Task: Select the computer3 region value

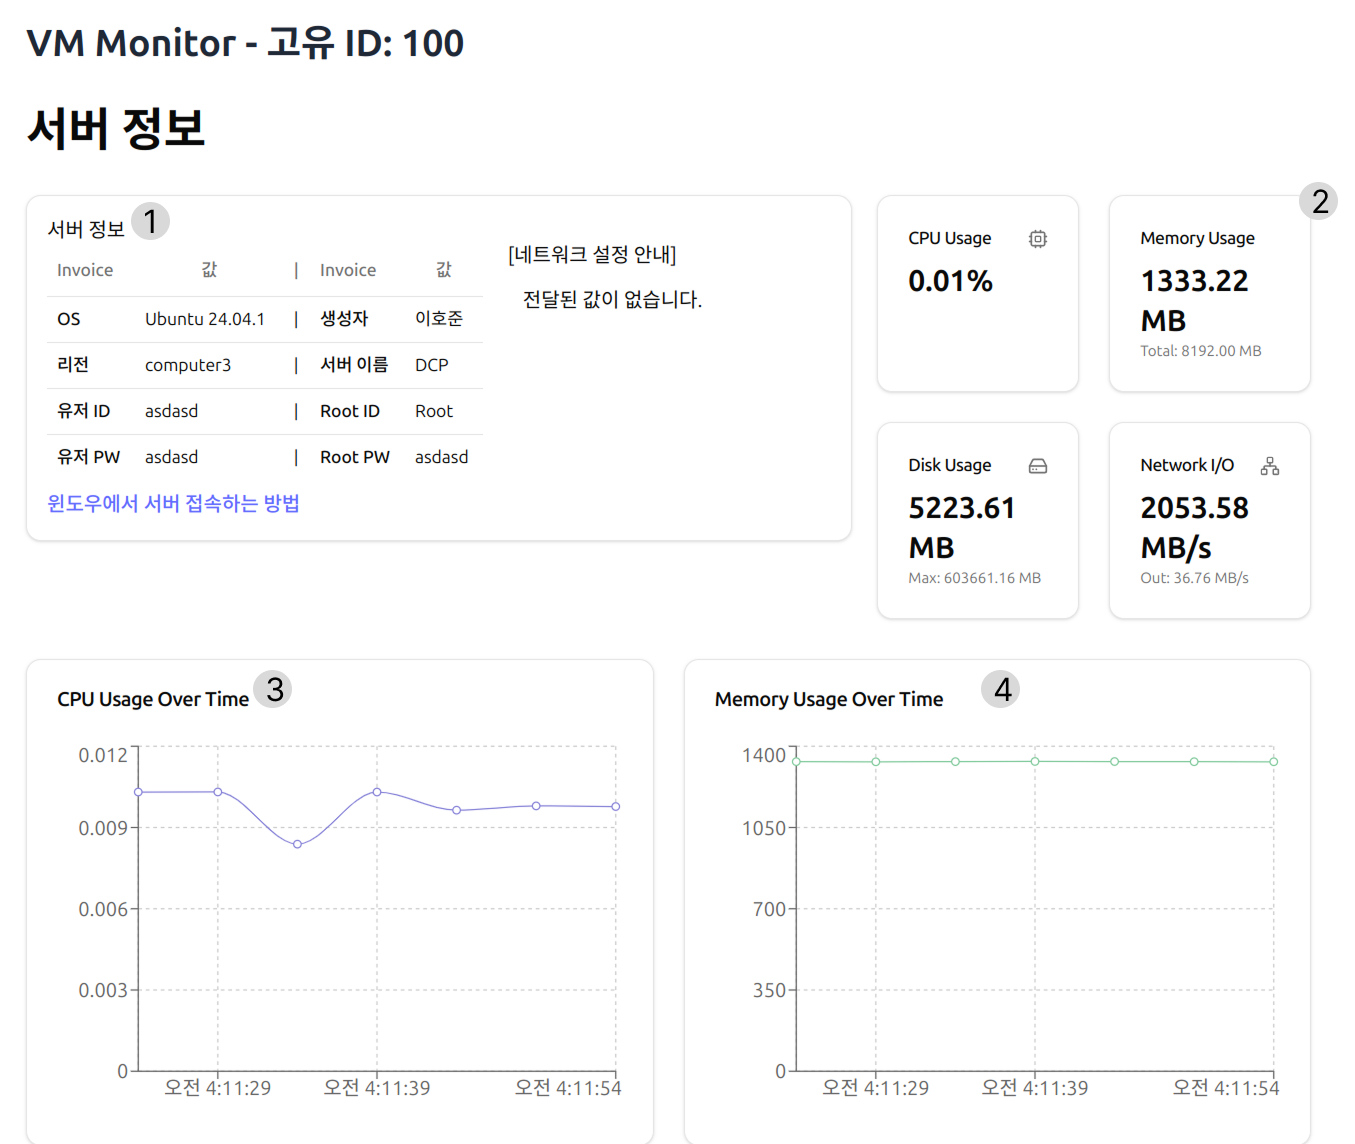Action: pos(188,365)
